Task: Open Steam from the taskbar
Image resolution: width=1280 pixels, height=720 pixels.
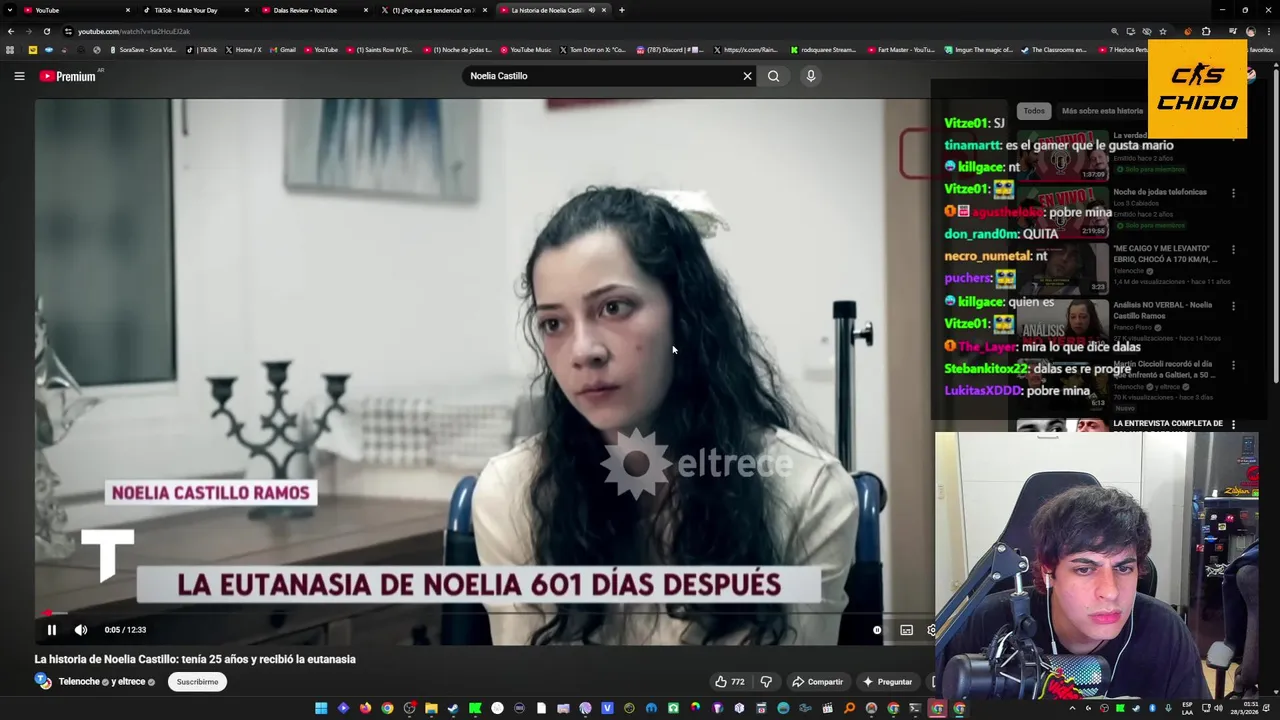Action: tap(453, 708)
